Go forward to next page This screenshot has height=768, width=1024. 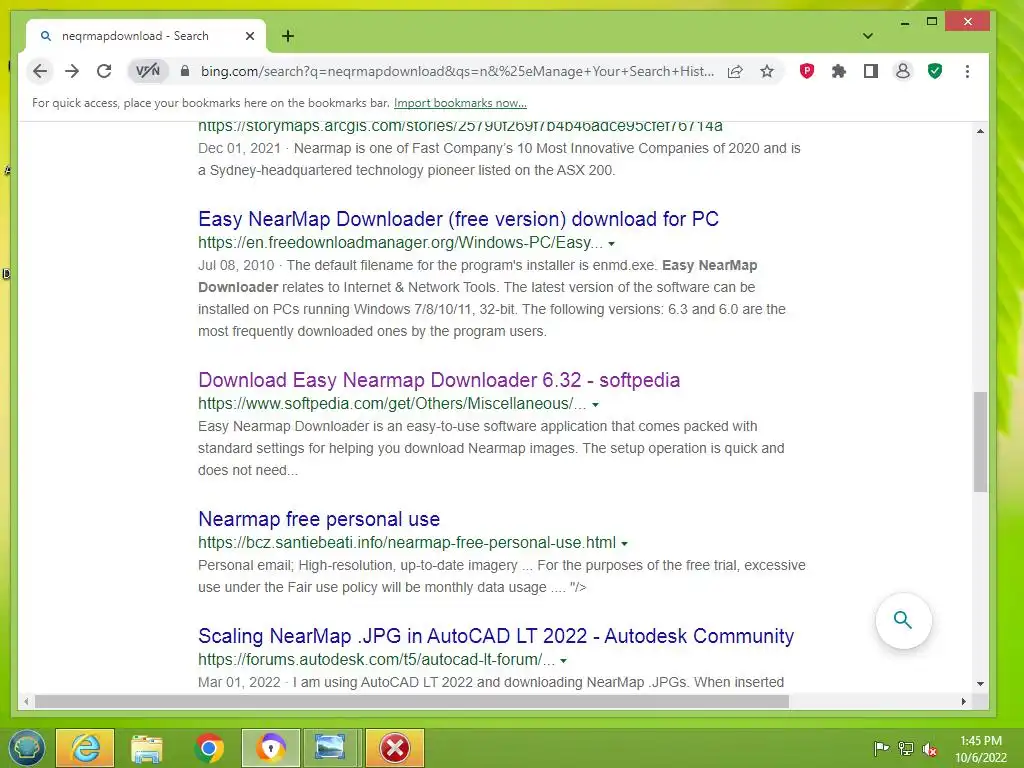[72, 71]
